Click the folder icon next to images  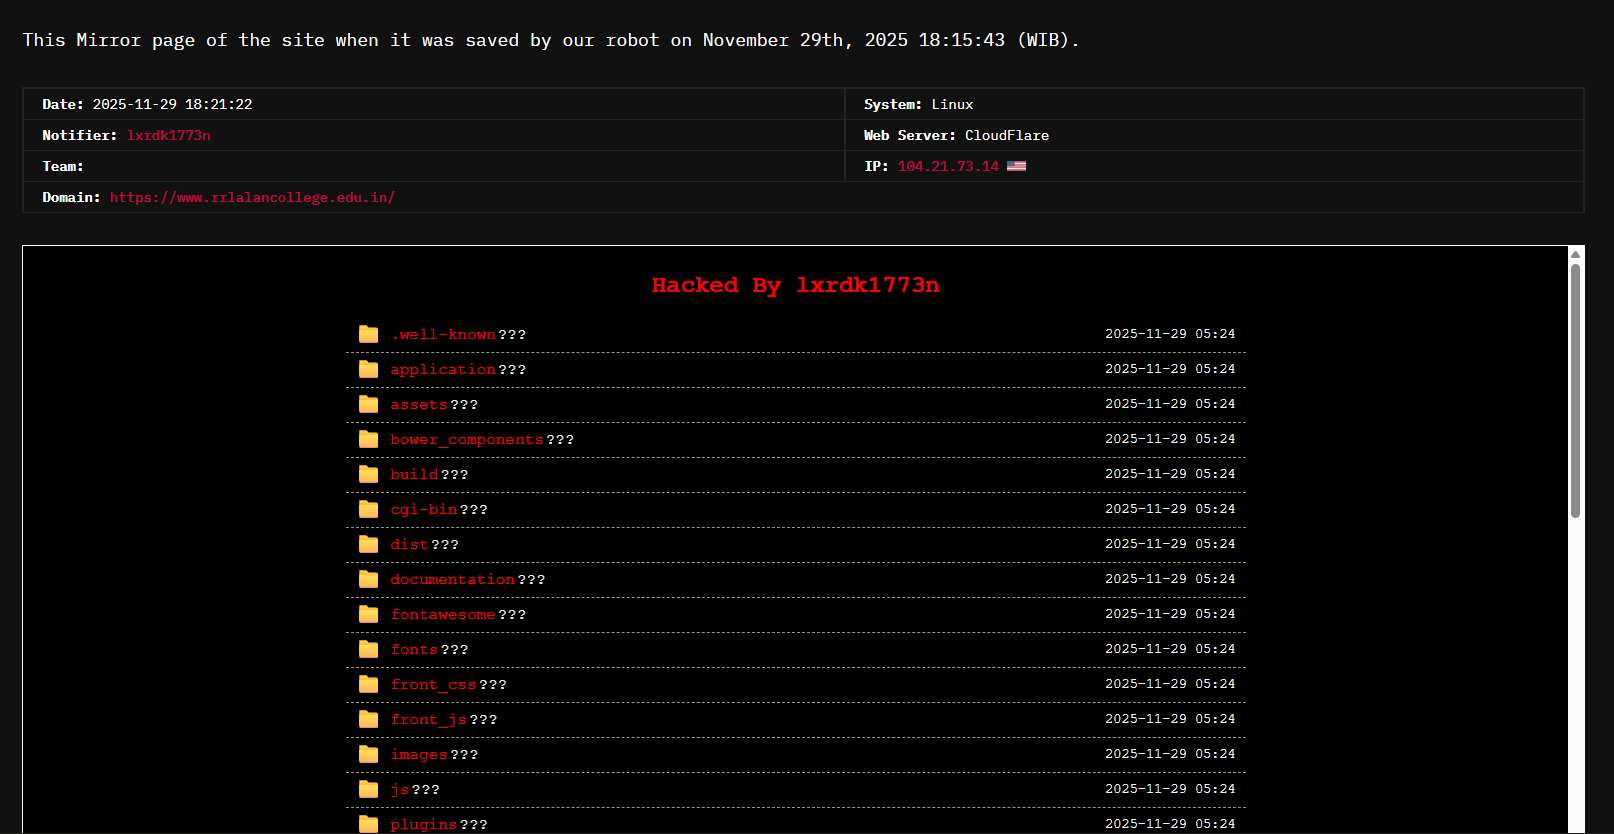tap(368, 754)
